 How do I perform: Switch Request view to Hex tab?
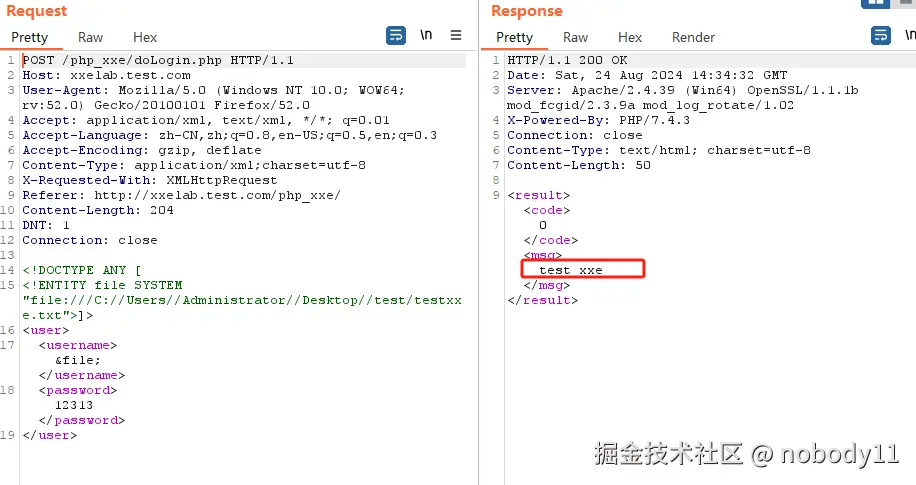click(145, 37)
